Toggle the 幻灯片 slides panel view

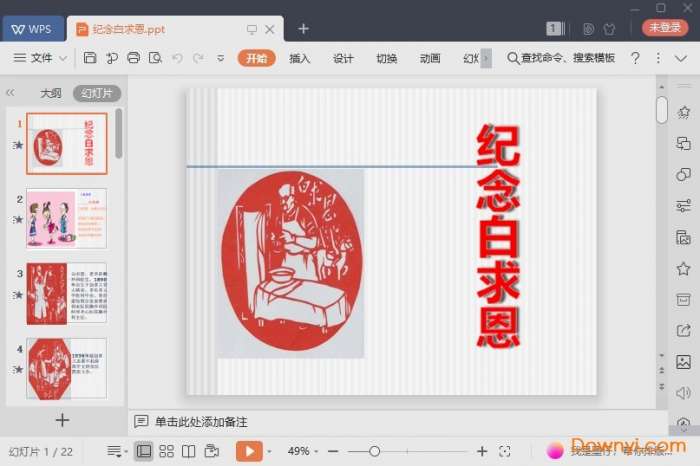coord(97,93)
